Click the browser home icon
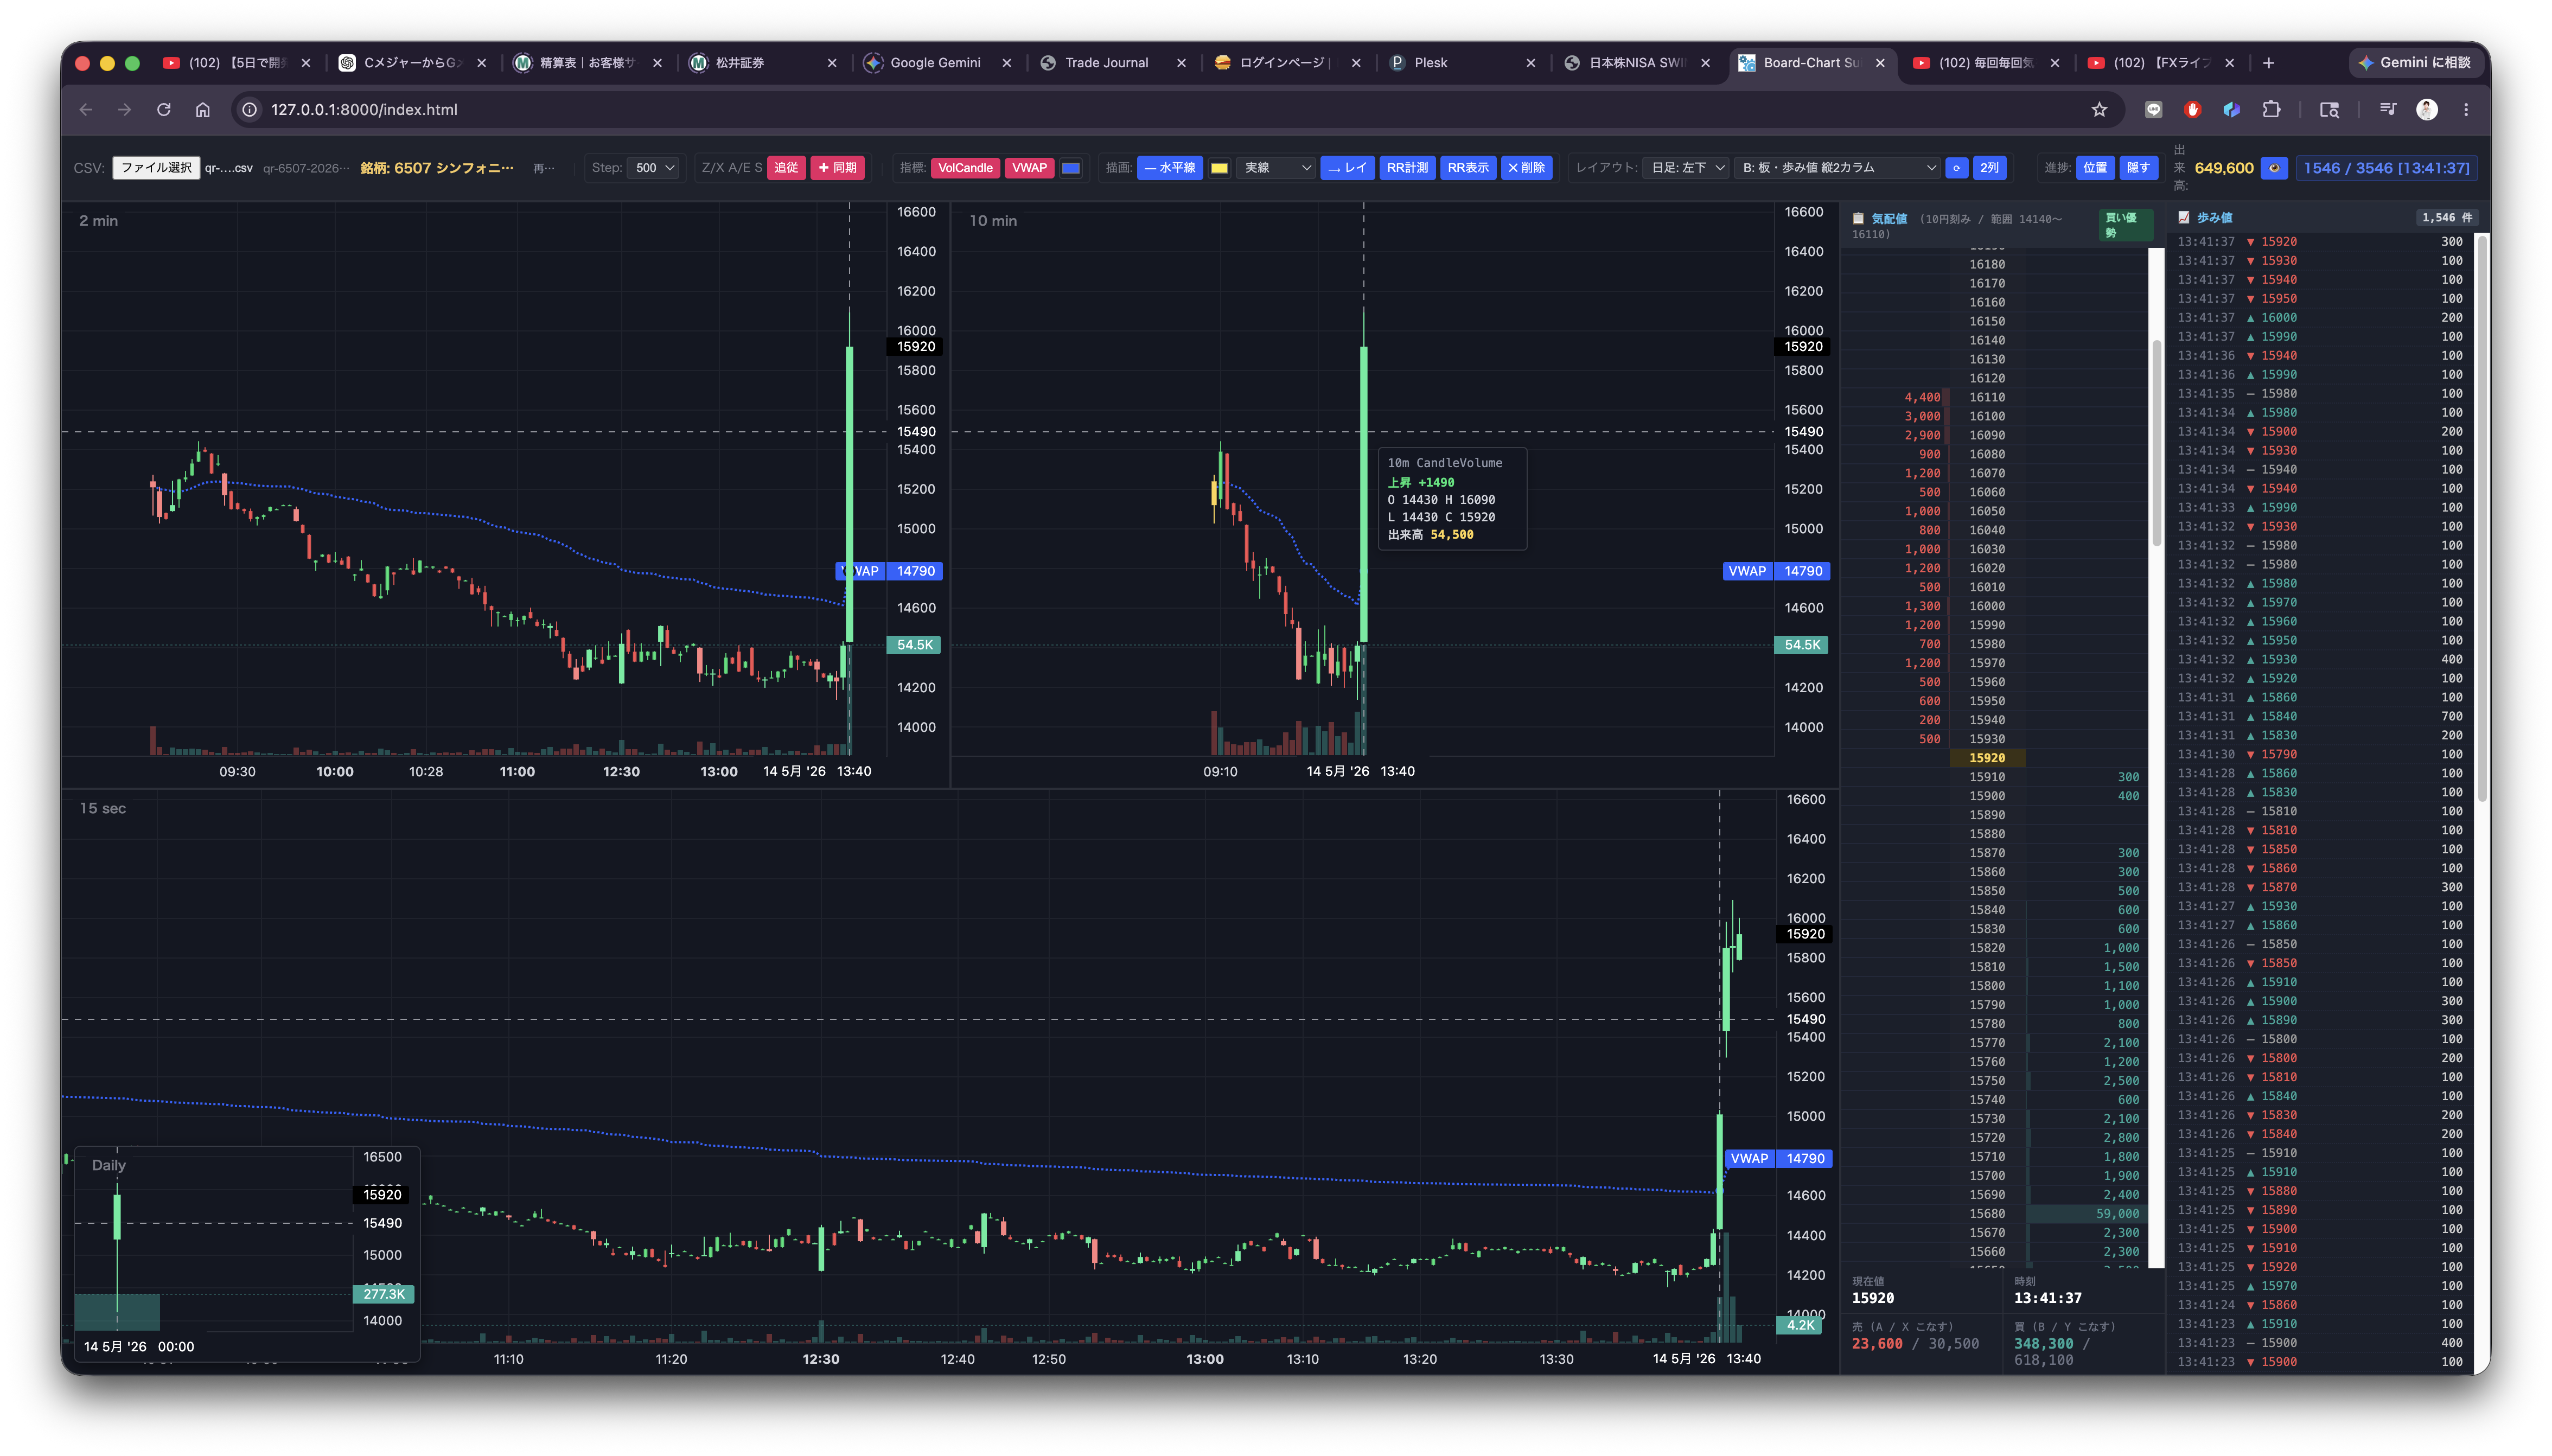The image size is (2552, 1456). point(203,110)
